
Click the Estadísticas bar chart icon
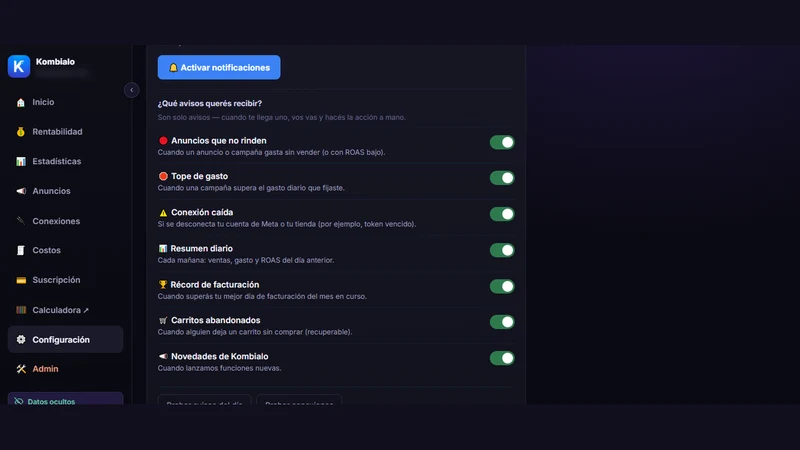20,161
